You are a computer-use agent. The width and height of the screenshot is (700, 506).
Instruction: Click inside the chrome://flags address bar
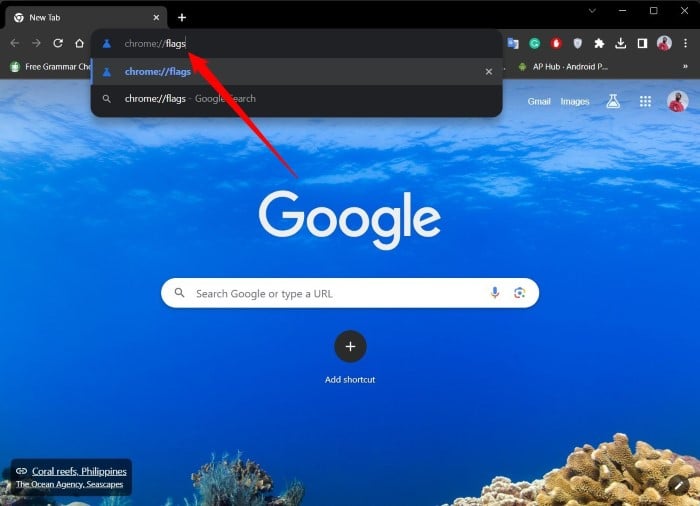click(x=296, y=43)
